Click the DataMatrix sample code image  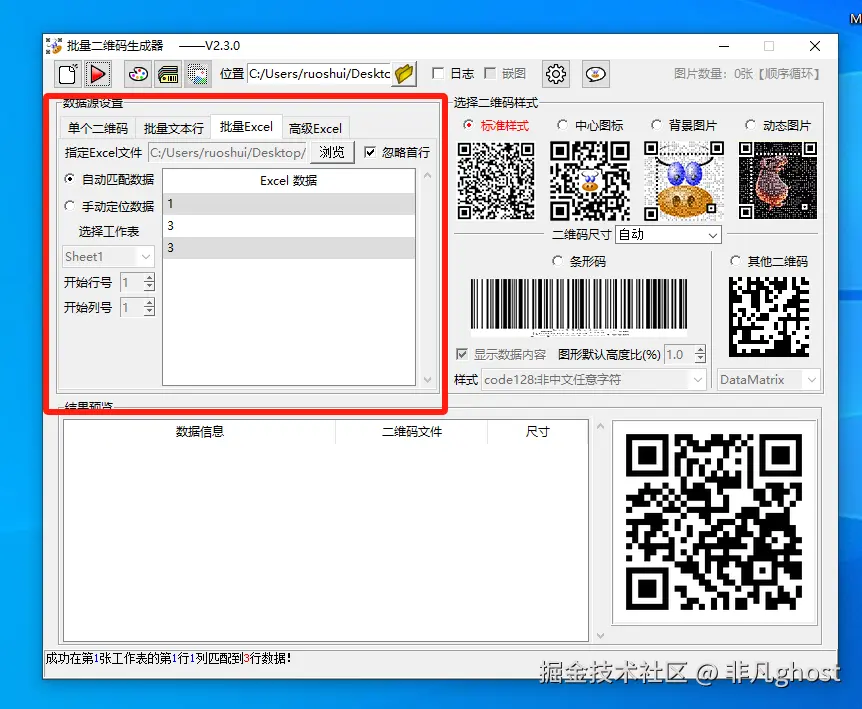[x=769, y=317]
